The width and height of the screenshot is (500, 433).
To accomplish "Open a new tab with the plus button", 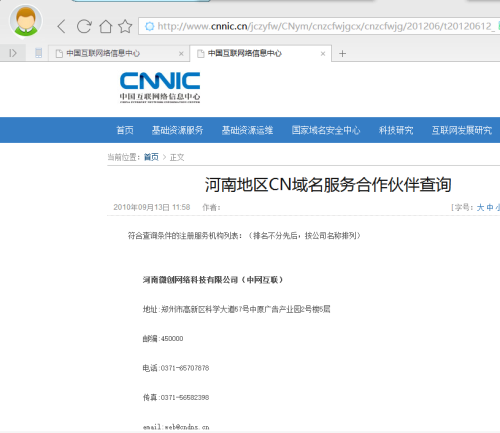I will (342, 53).
